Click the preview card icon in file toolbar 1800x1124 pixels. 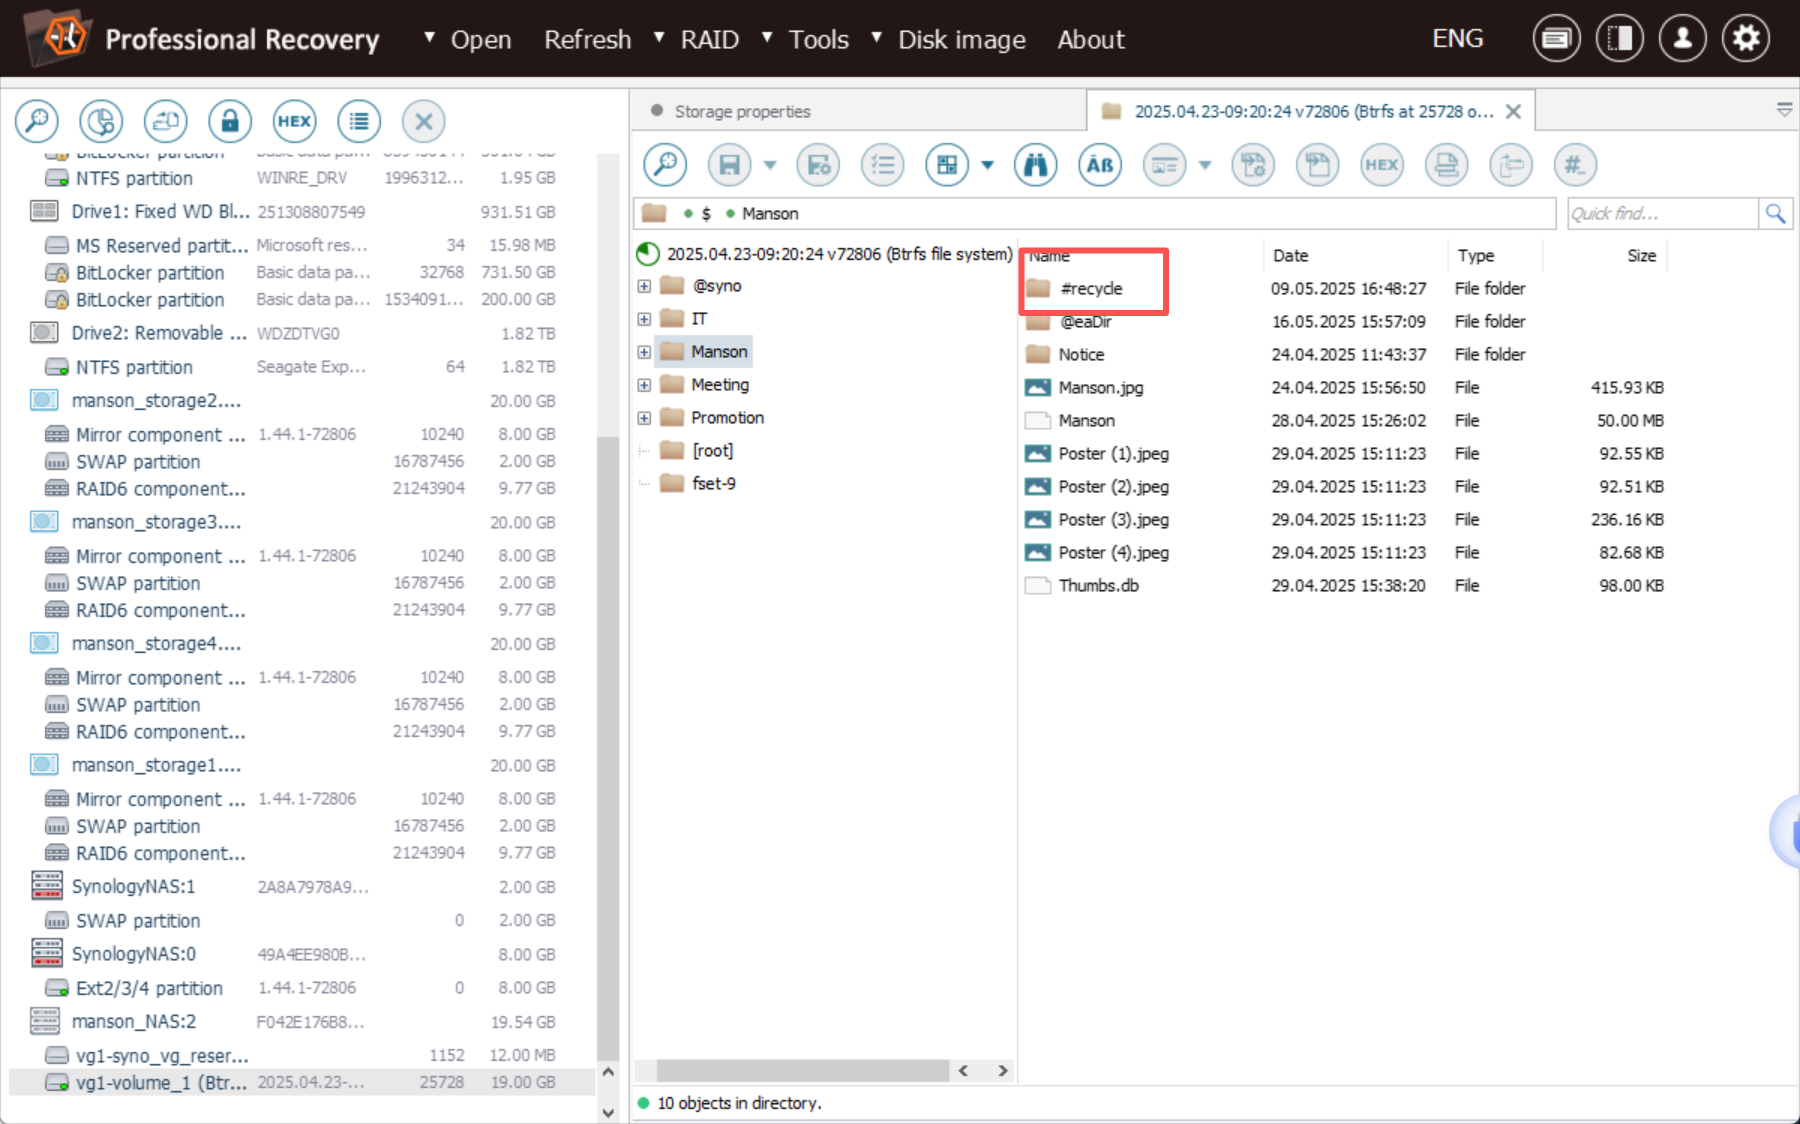[x=1165, y=165]
